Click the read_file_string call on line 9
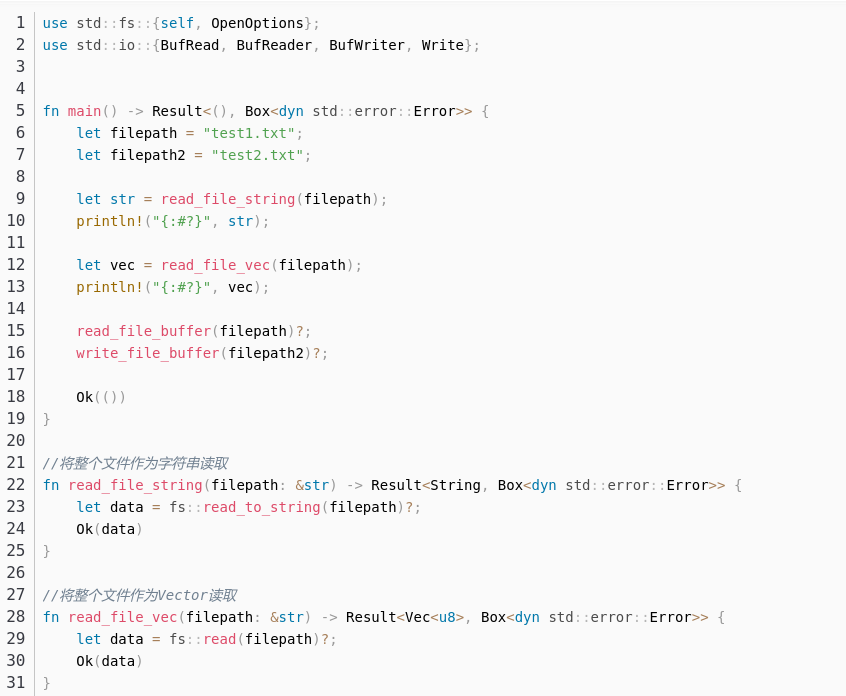846x696 pixels. (228, 199)
